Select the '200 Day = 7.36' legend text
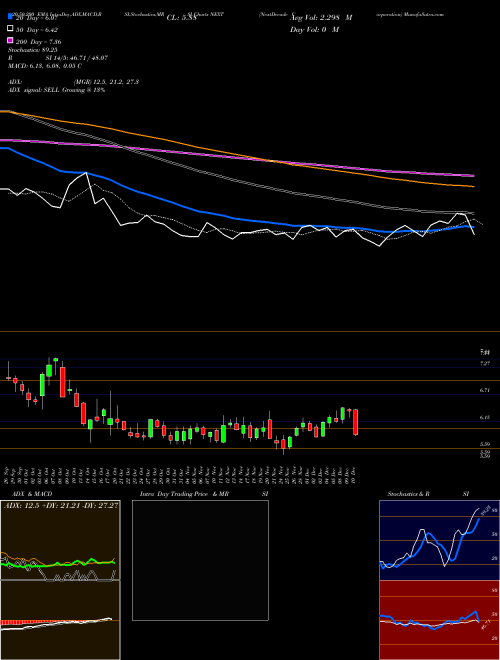 tap(39, 42)
